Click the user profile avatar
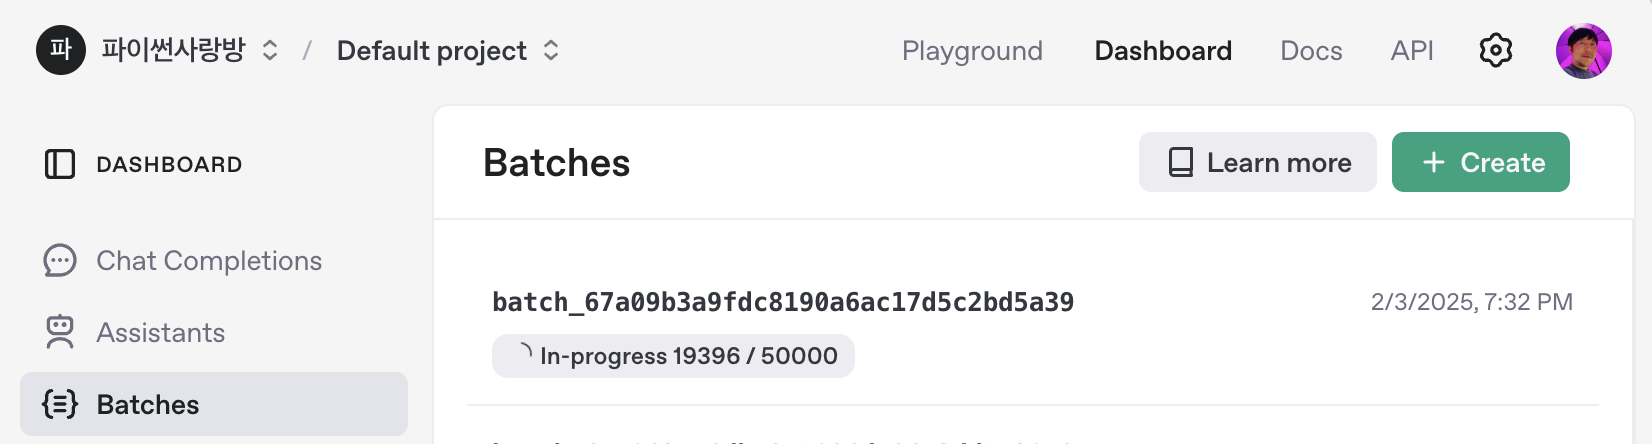This screenshot has height=444, width=1652. point(1583,51)
